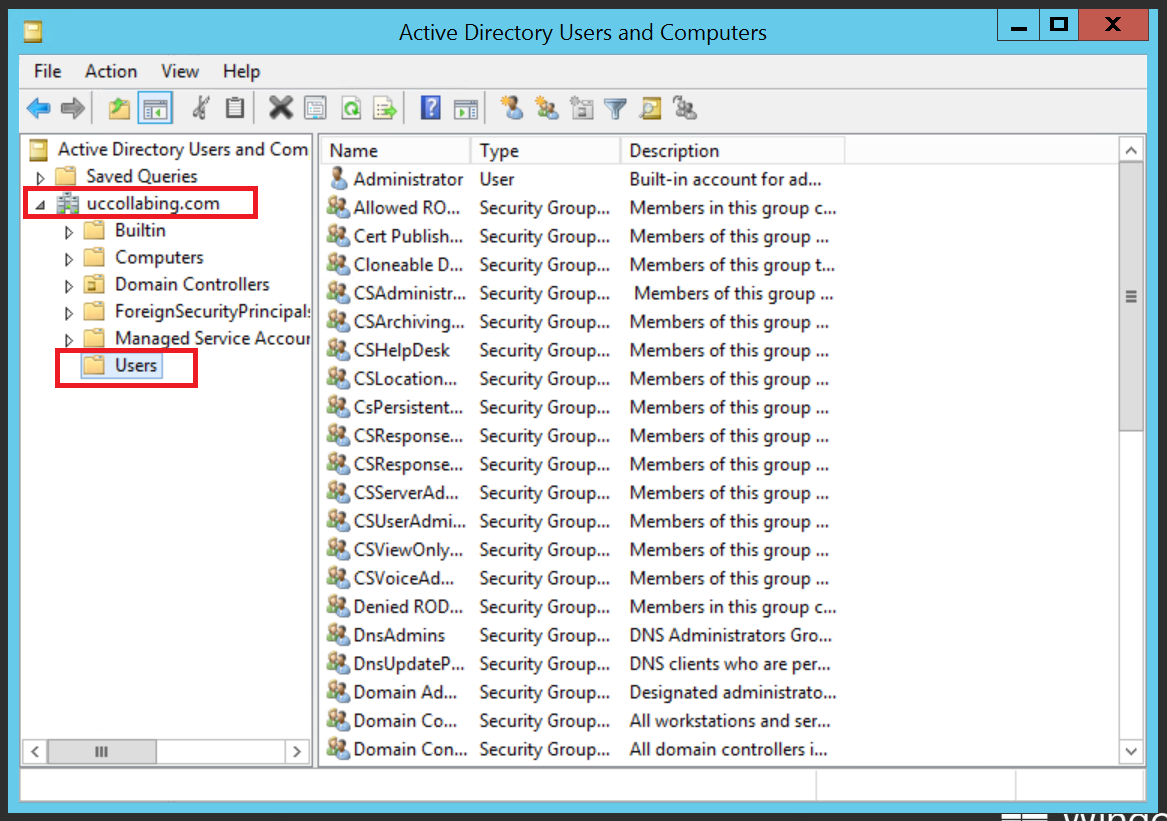
Task: Collapse the uccollabing.com domain node
Action: click(x=41, y=205)
